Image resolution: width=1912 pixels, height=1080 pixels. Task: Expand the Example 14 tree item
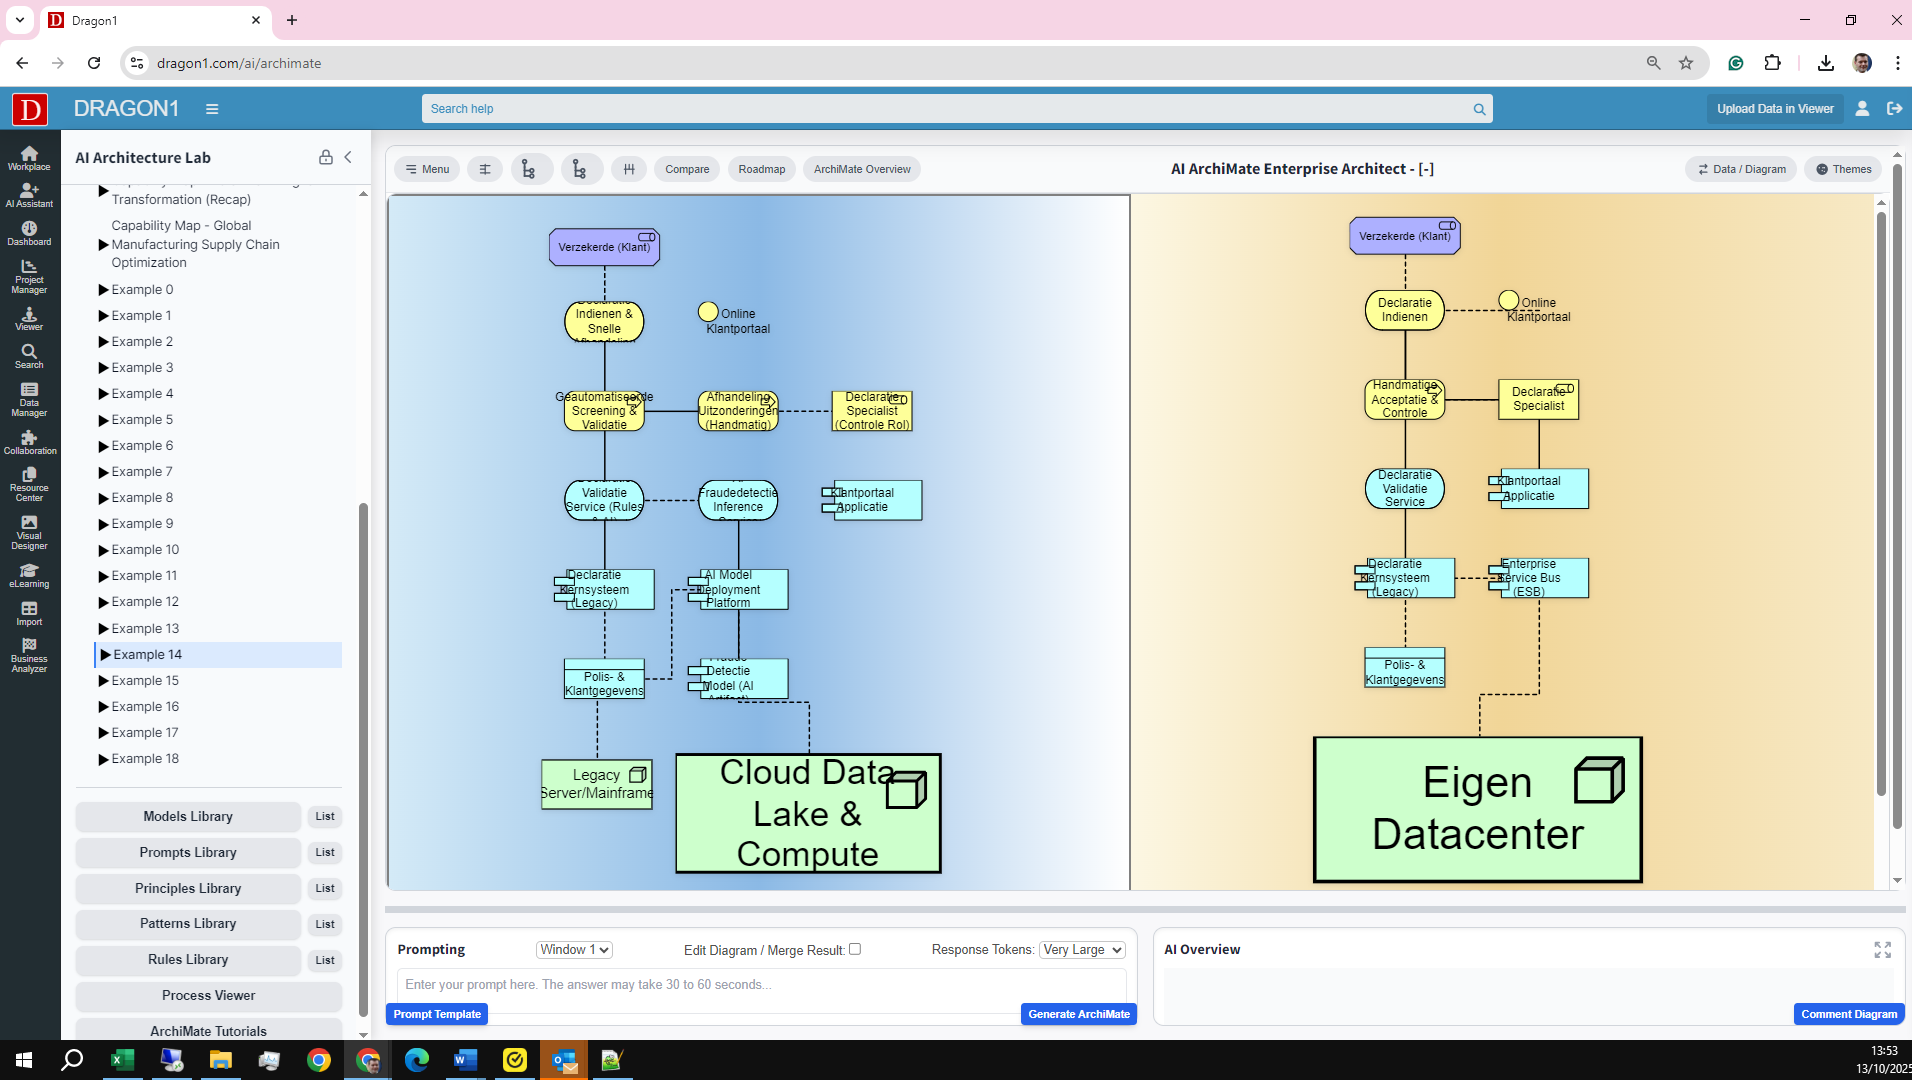(106, 655)
